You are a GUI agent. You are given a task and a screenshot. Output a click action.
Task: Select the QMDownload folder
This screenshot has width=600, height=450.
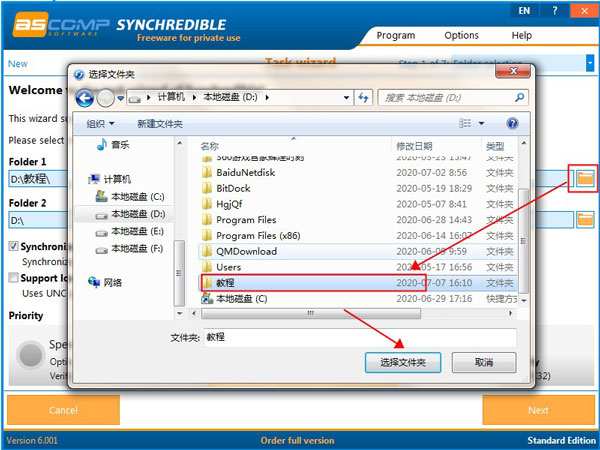click(358, 251)
